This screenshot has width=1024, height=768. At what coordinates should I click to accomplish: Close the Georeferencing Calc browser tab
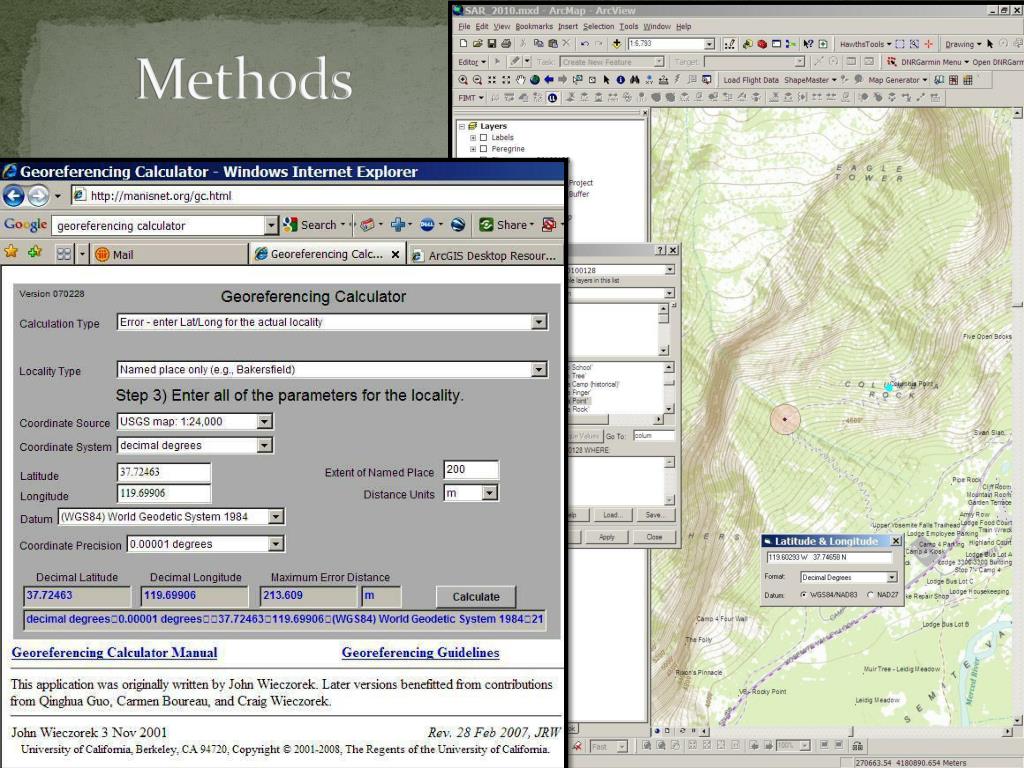point(395,255)
